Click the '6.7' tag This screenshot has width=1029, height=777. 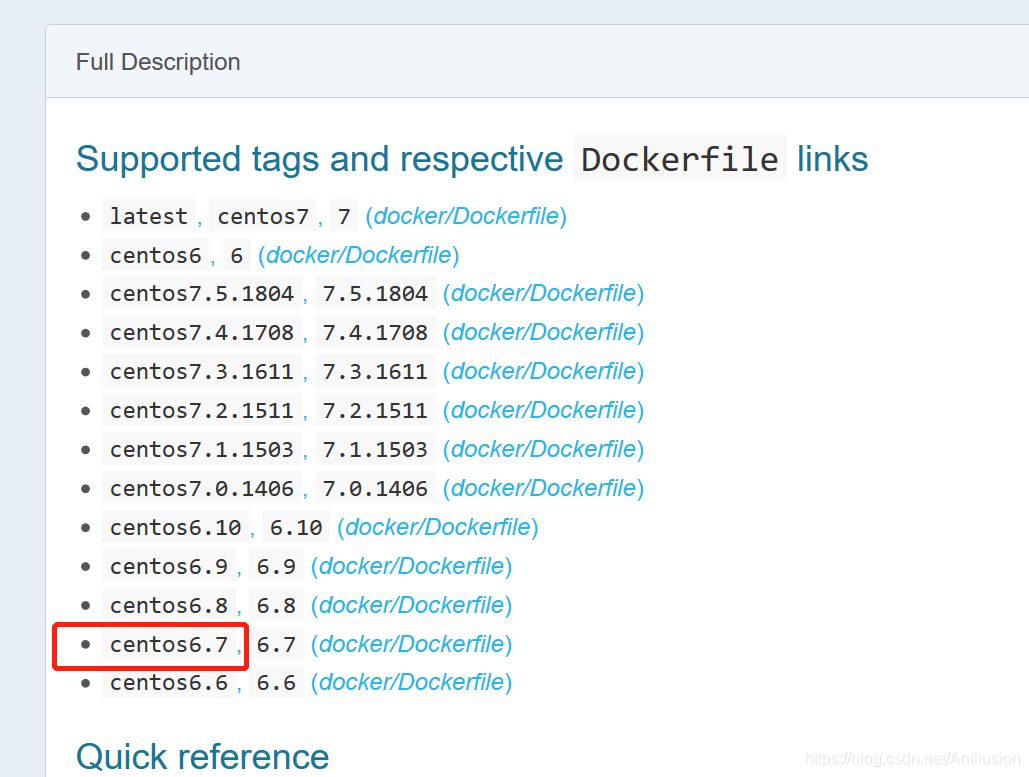(x=276, y=644)
